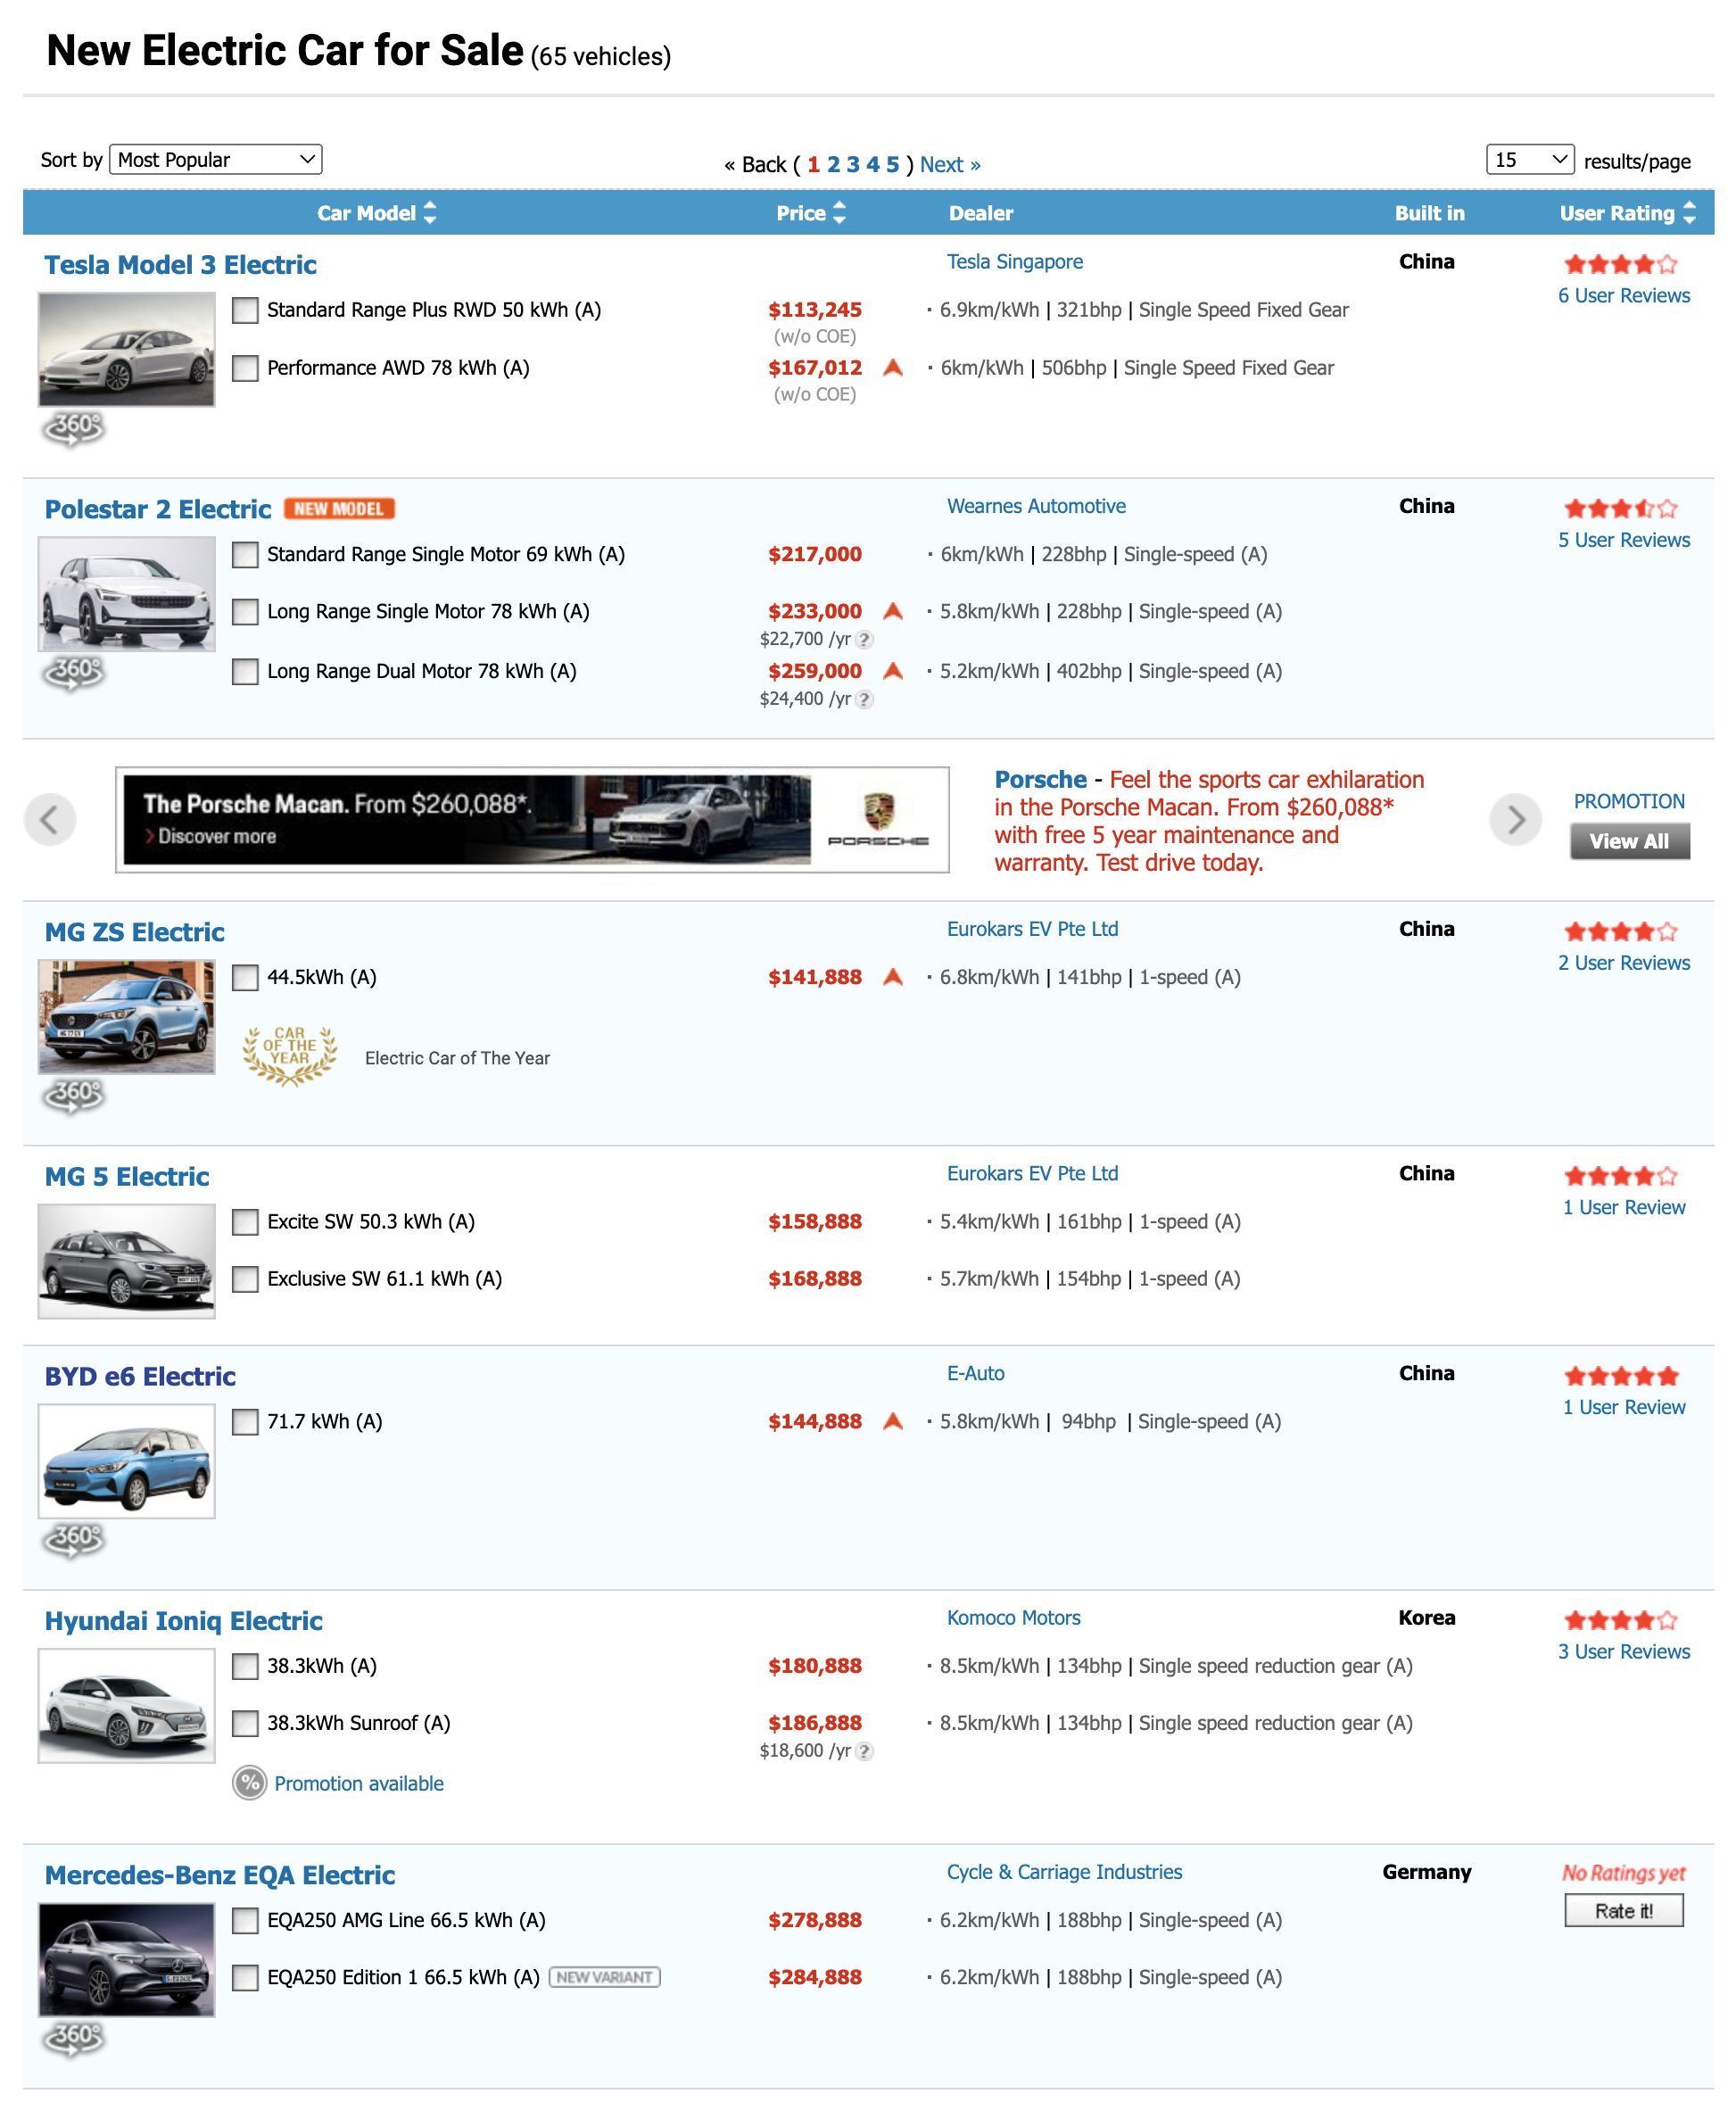The image size is (1736, 2102).
Task: Go to the previous promotion banner
Action: pos(50,820)
